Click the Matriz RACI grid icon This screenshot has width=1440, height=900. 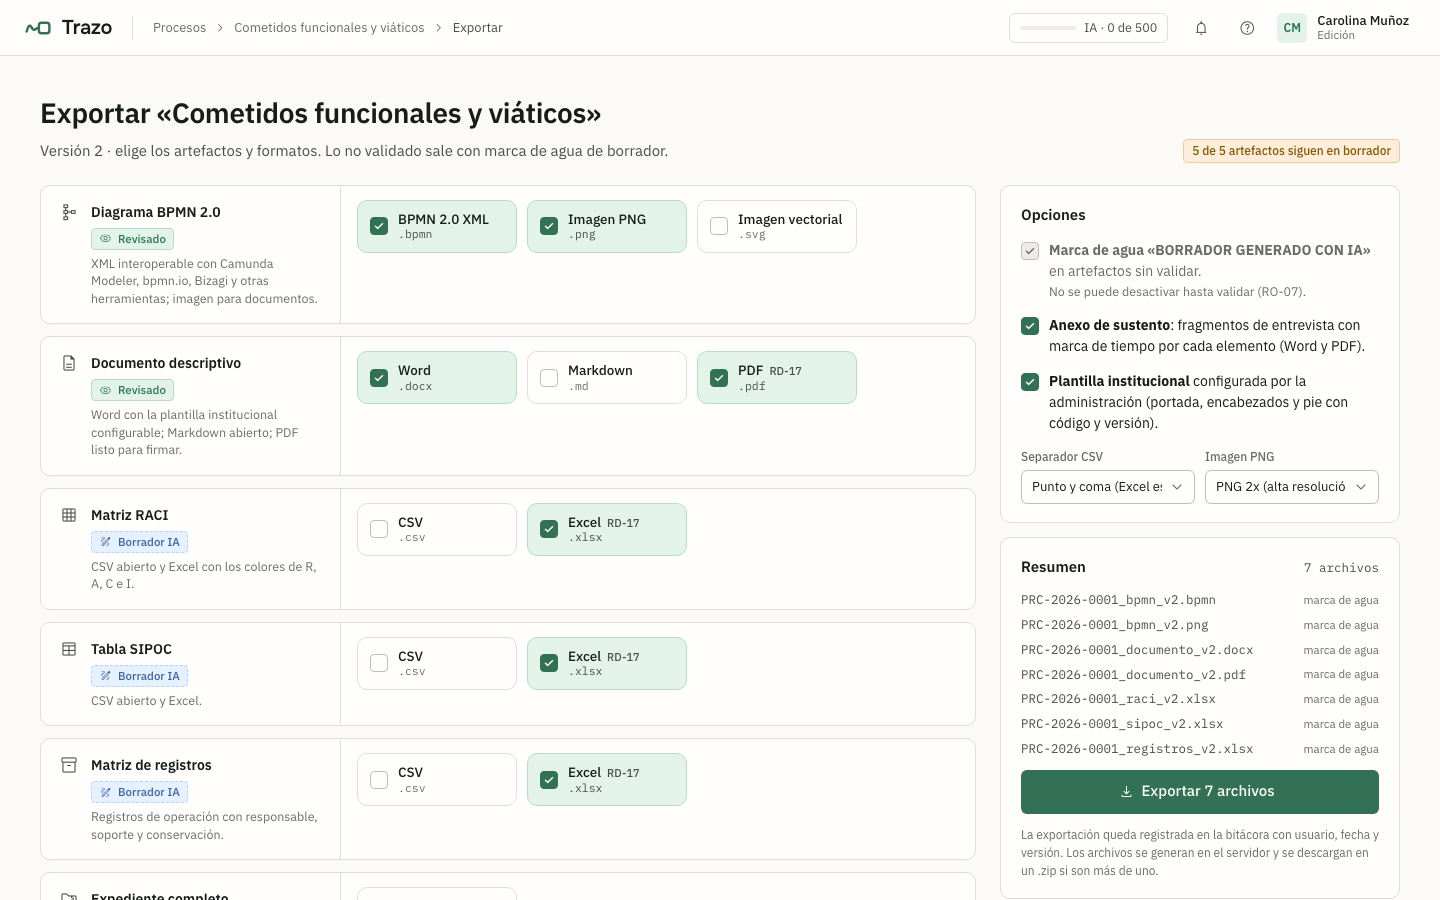[x=69, y=515]
